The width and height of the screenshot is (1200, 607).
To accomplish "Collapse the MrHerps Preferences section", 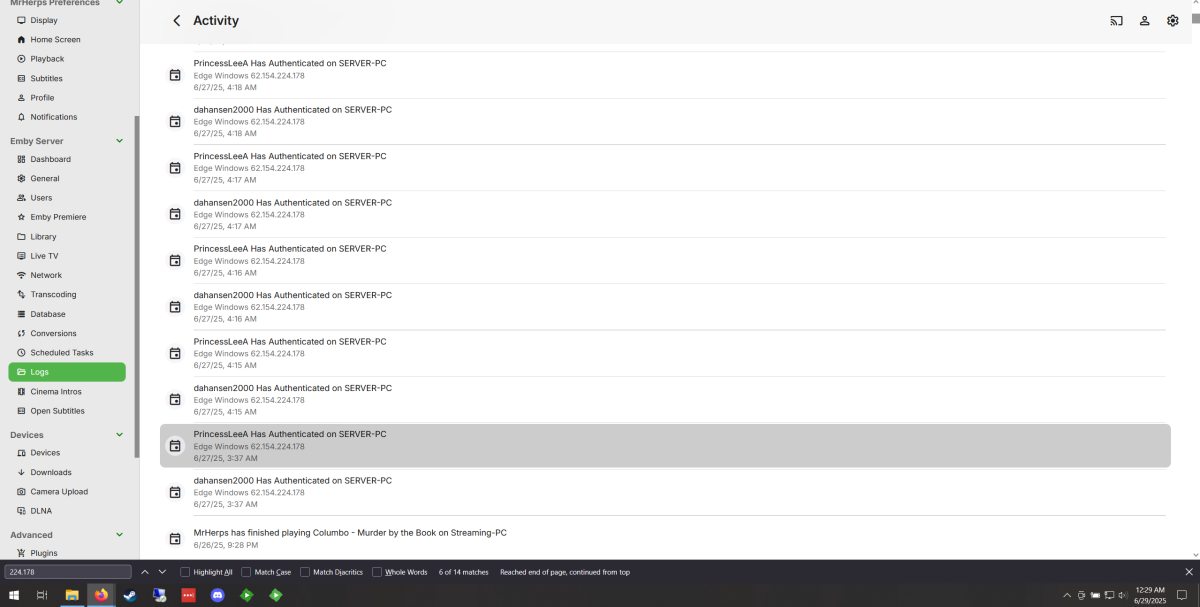I will 119,3.
